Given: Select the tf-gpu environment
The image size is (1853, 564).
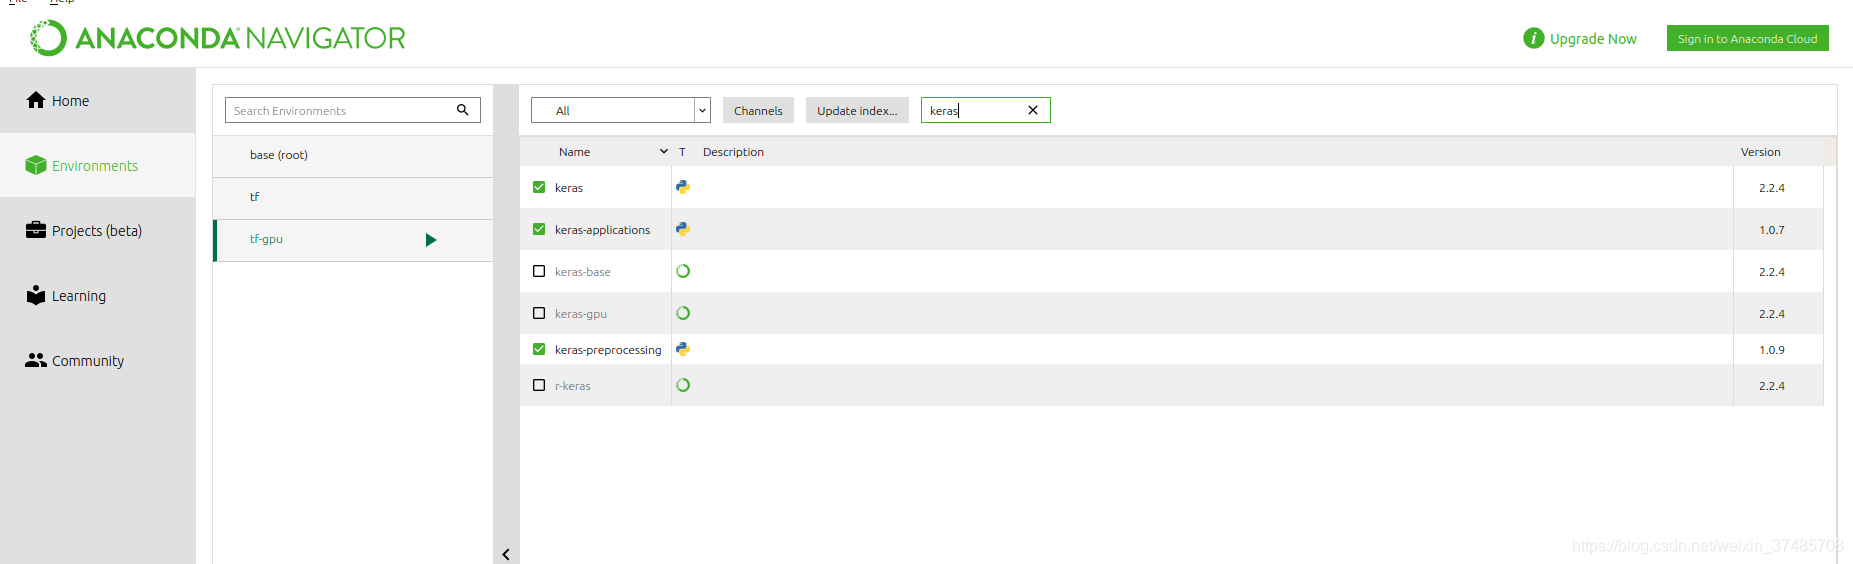Looking at the screenshot, I should (353, 240).
